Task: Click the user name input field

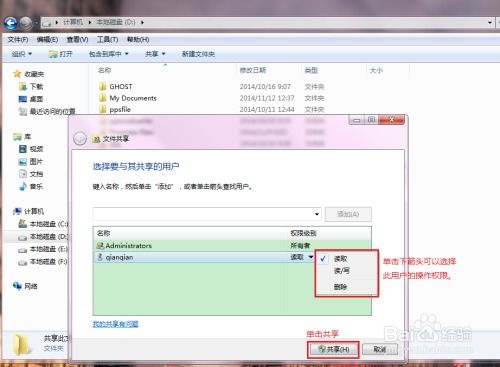Action: pyautogui.click(x=203, y=214)
